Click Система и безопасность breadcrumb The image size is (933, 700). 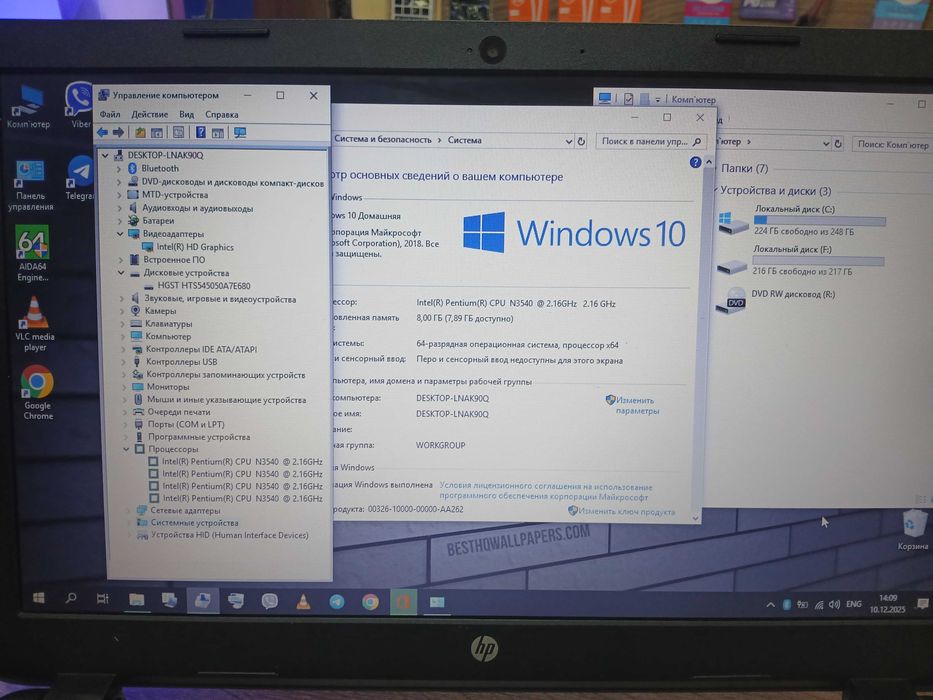pos(383,139)
